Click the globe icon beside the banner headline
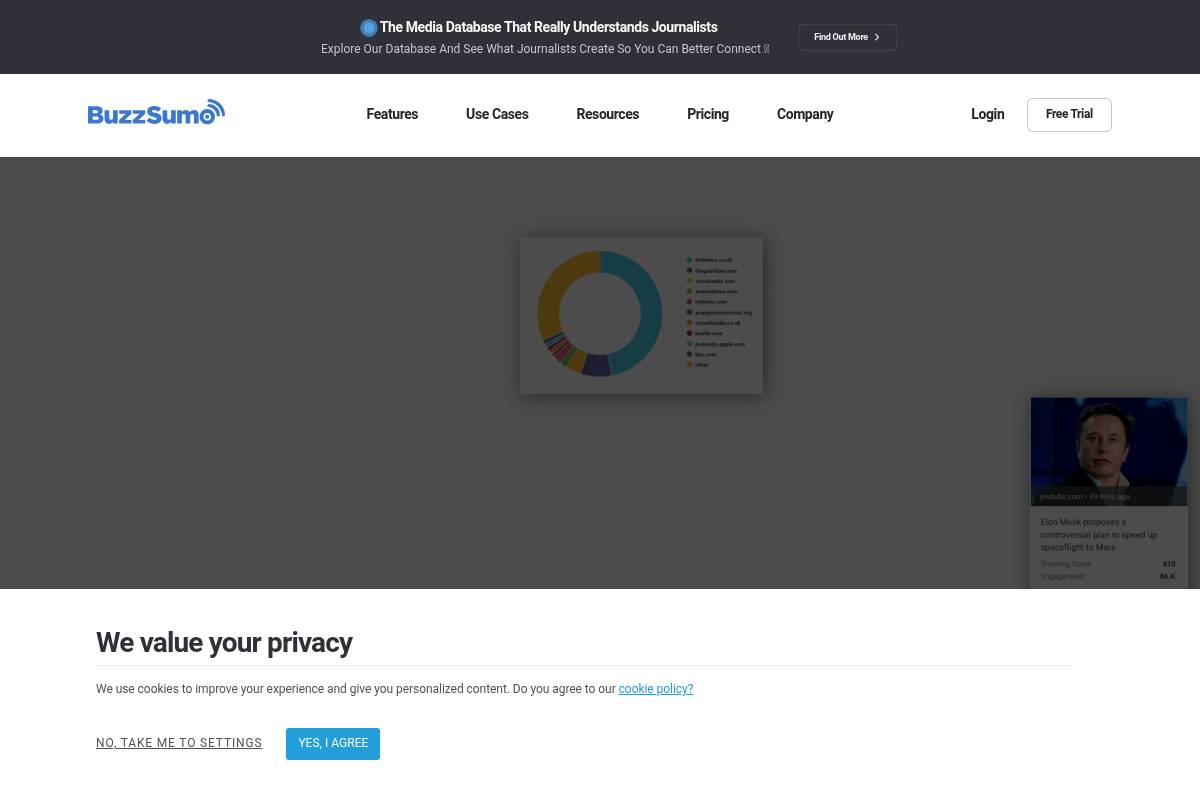This screenshot has width=1200, height=800. pos(369,27)
